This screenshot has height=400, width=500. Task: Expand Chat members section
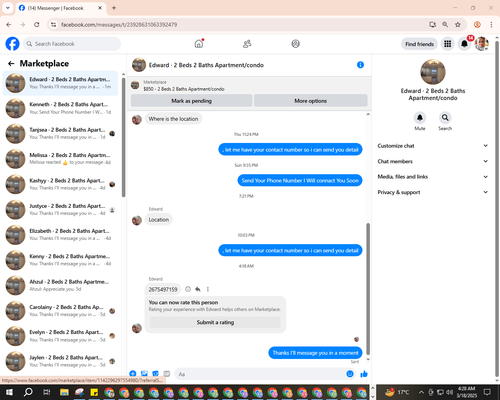coord(433,161)
